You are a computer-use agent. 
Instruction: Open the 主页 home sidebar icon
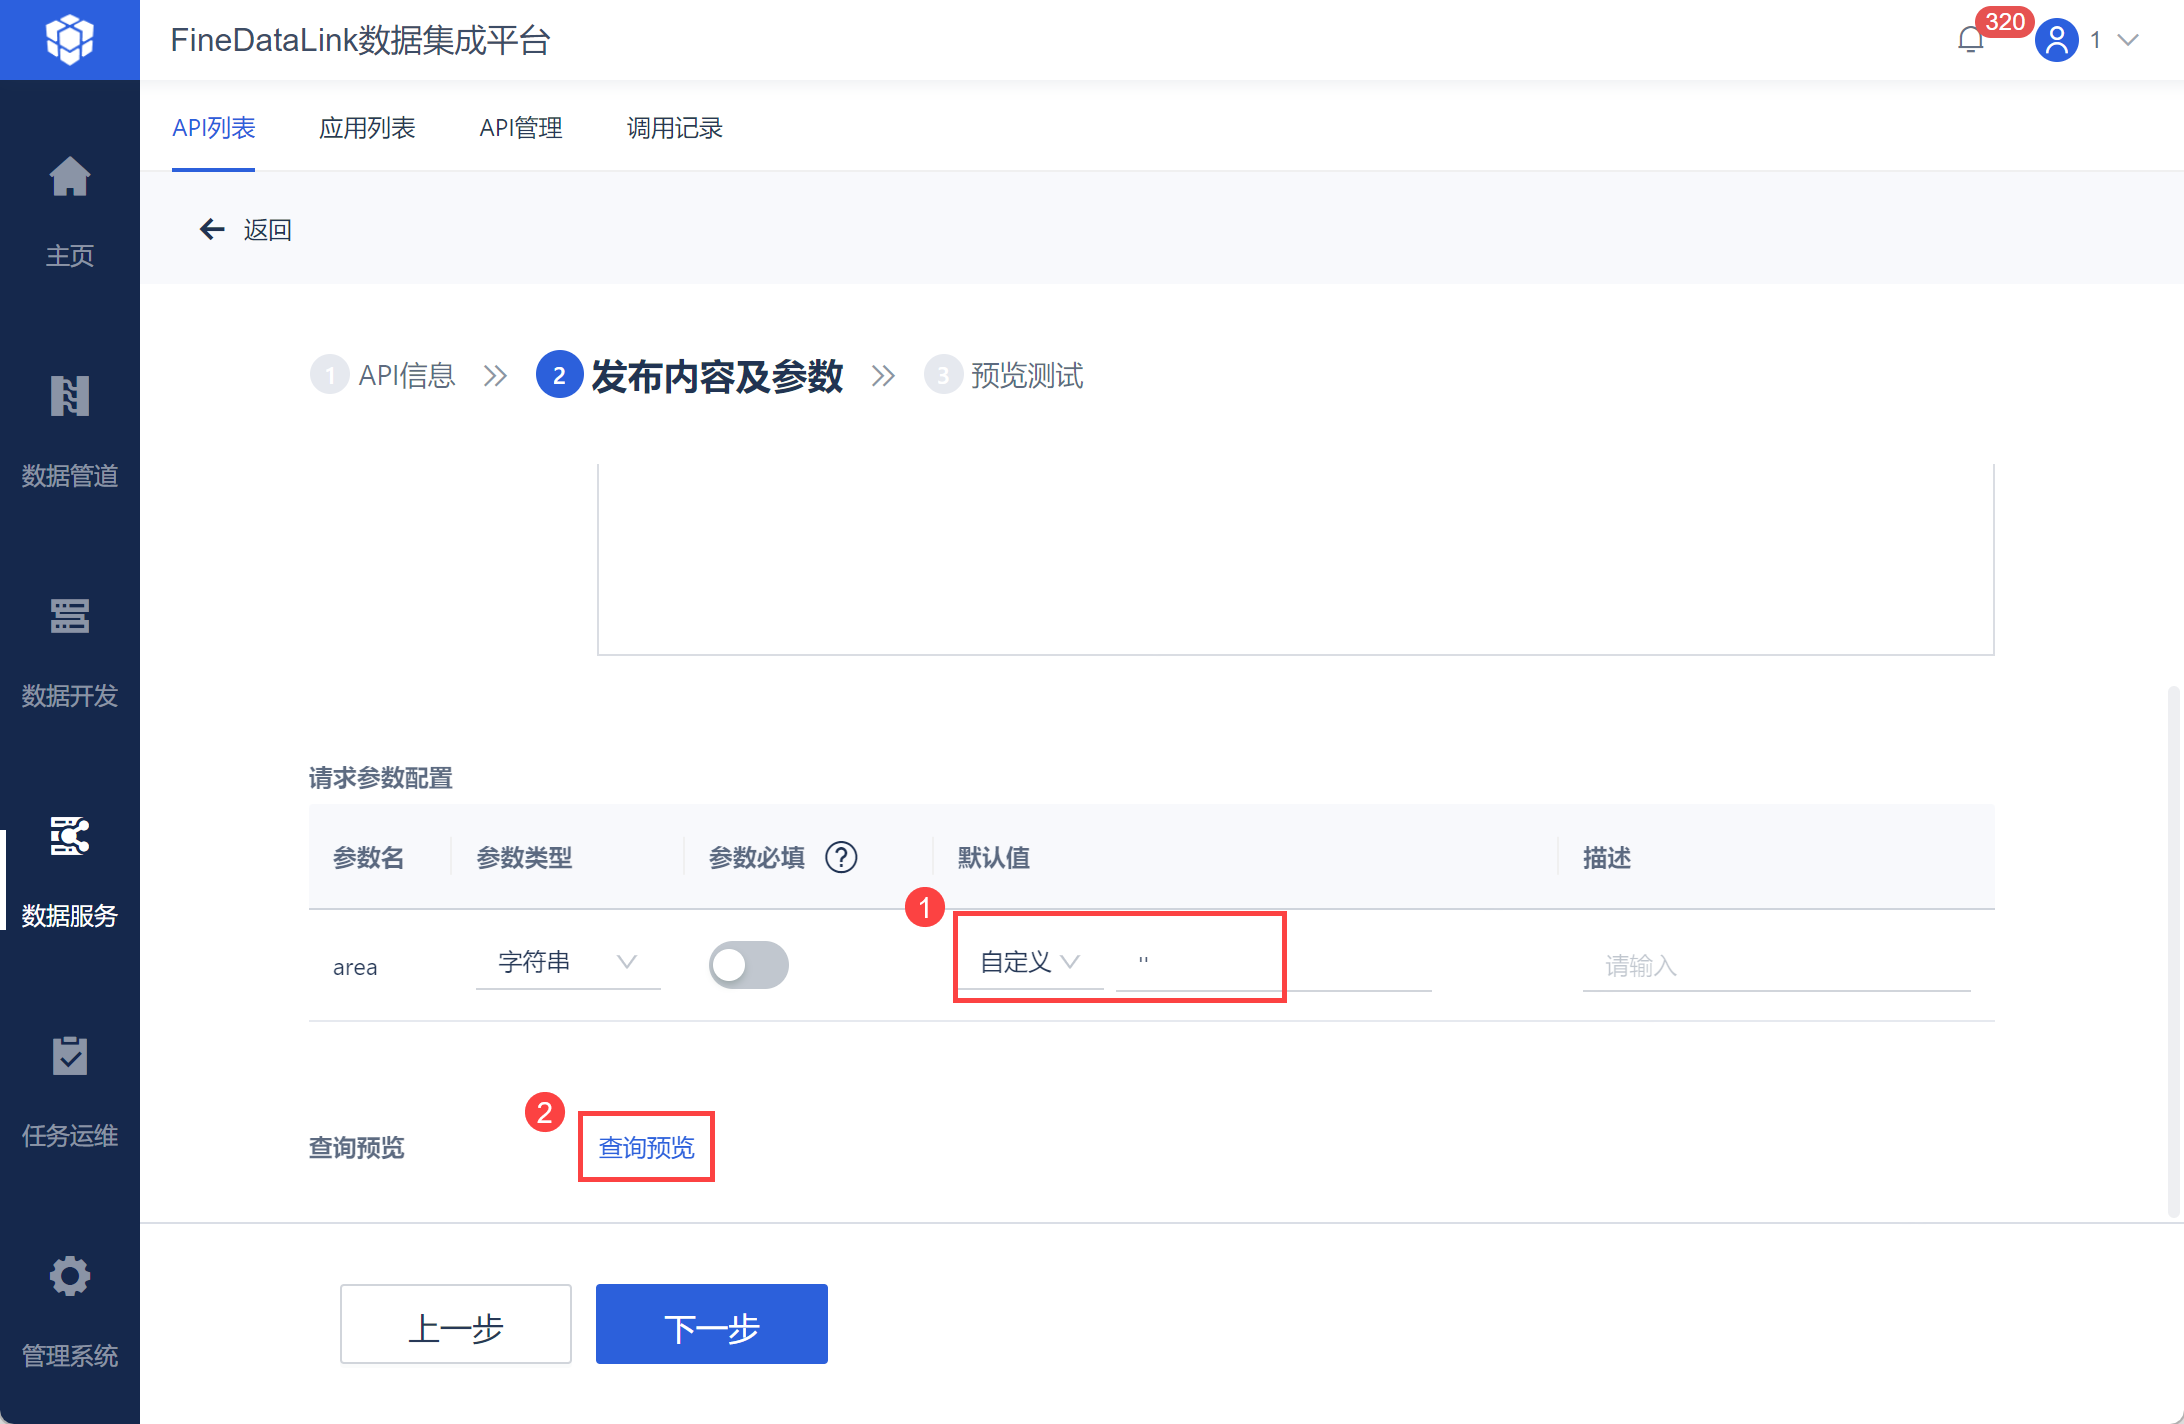point(69,178)
